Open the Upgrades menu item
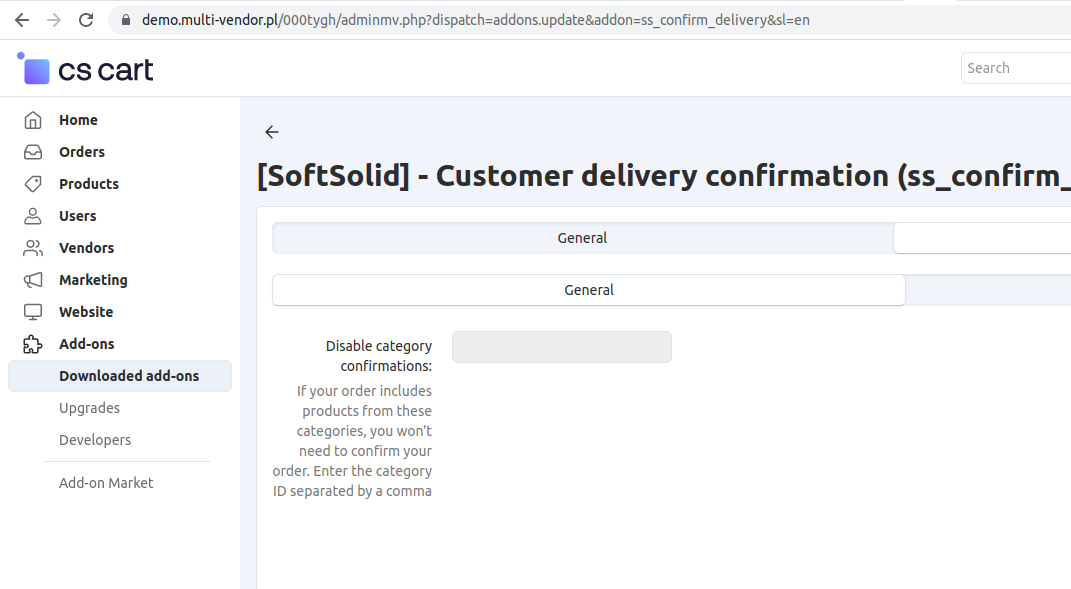 pos(89,408)
